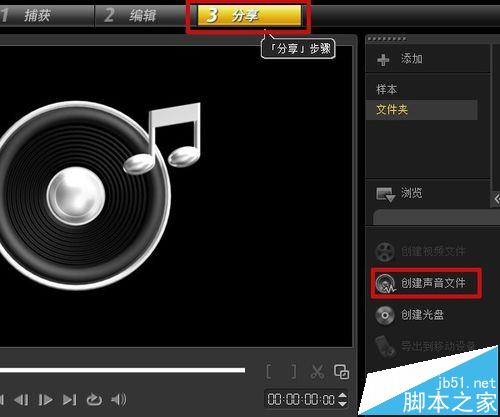
Task: Decrease timecode with down arrow
Action: point(343,403)
